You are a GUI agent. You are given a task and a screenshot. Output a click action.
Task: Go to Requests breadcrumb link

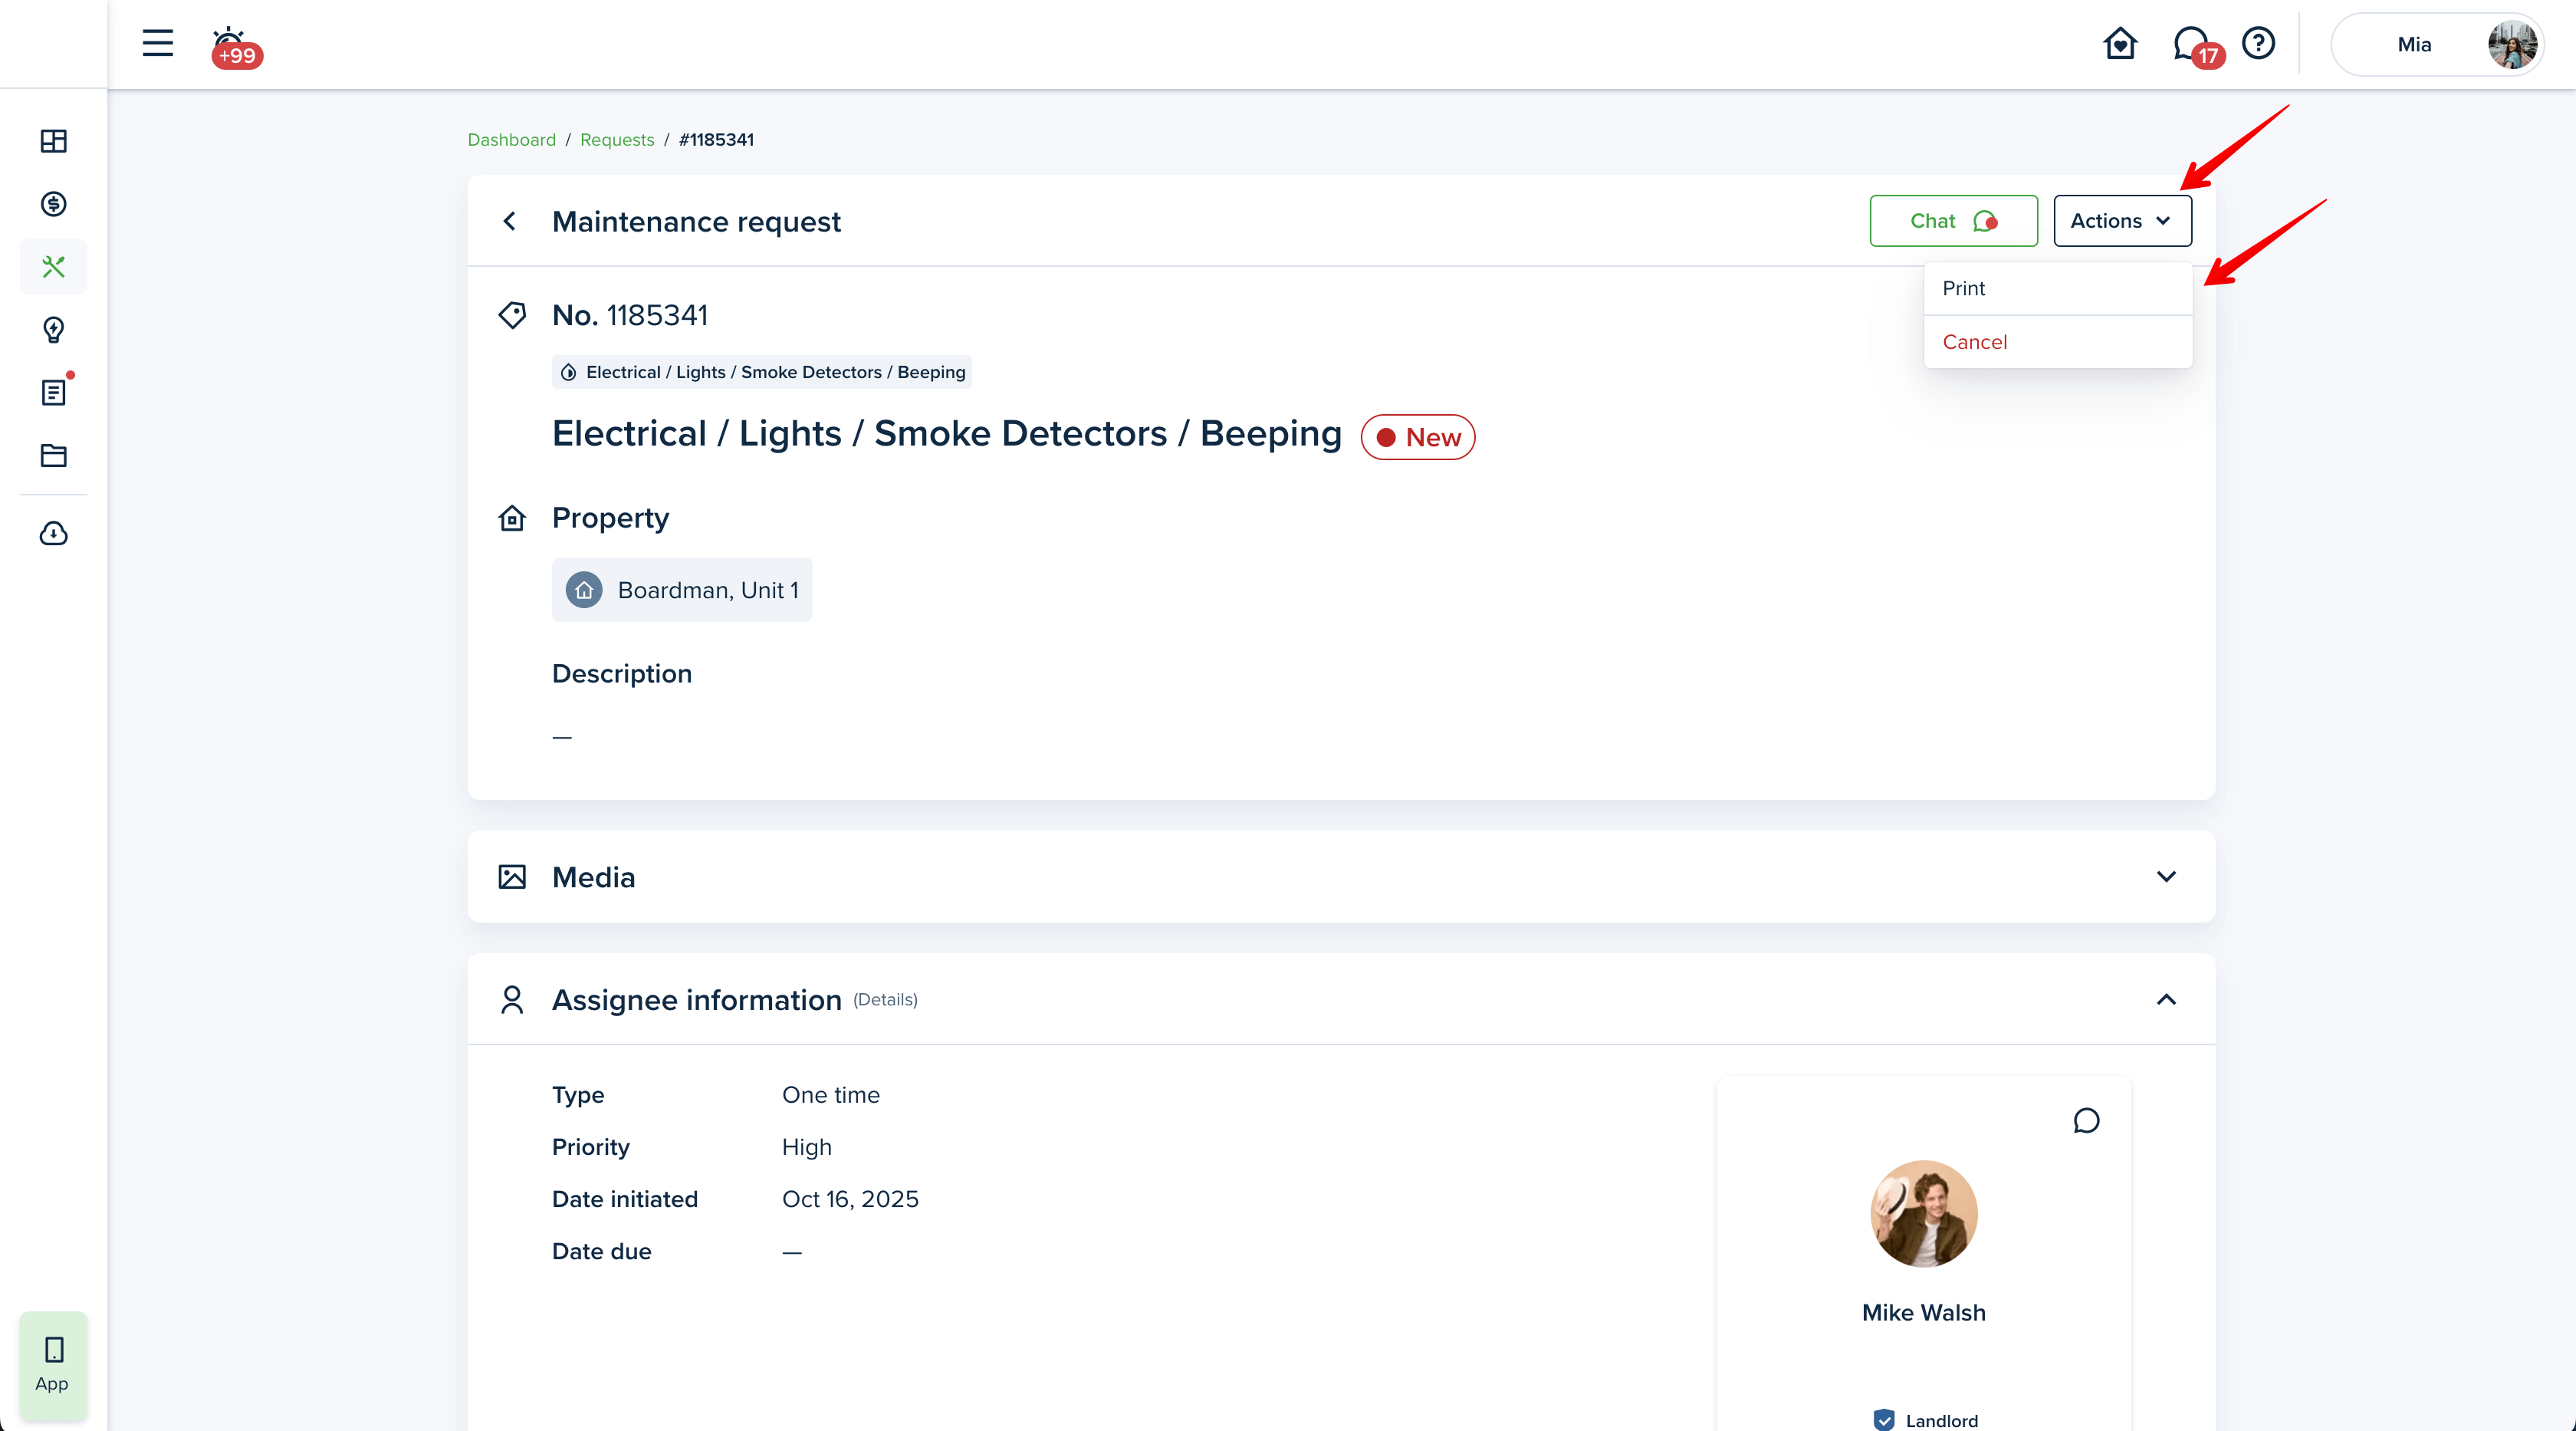pos(616,140)
